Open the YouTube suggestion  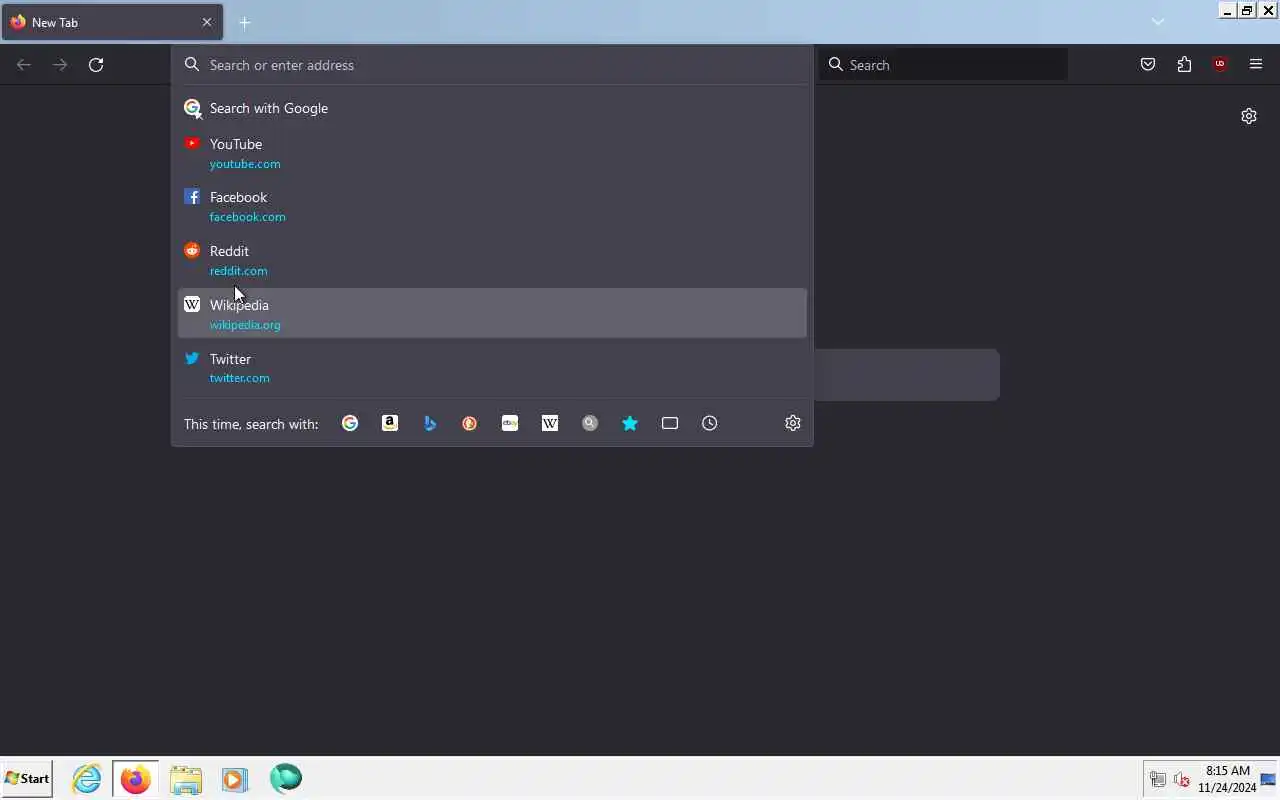(492, 153)
